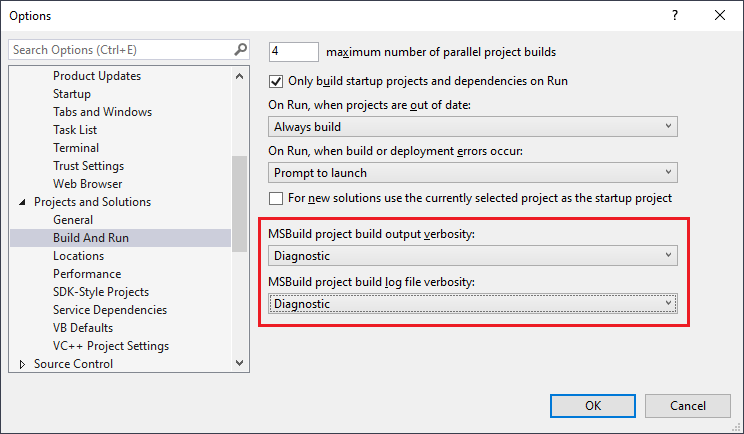Toggle Only build startup projects checkbox
744x434 pixels.
[x=276, y=81]
